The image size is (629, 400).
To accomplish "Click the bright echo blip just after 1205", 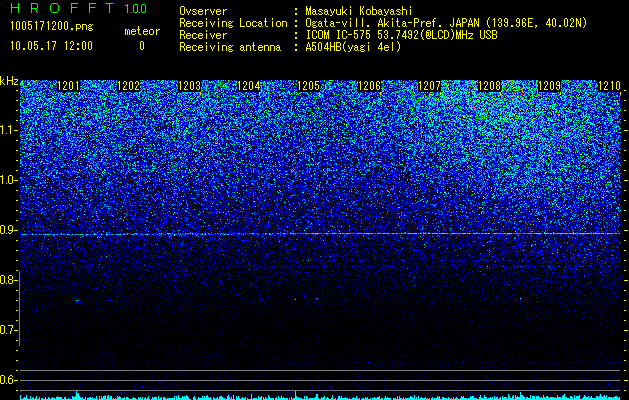I will click(317, 299).
